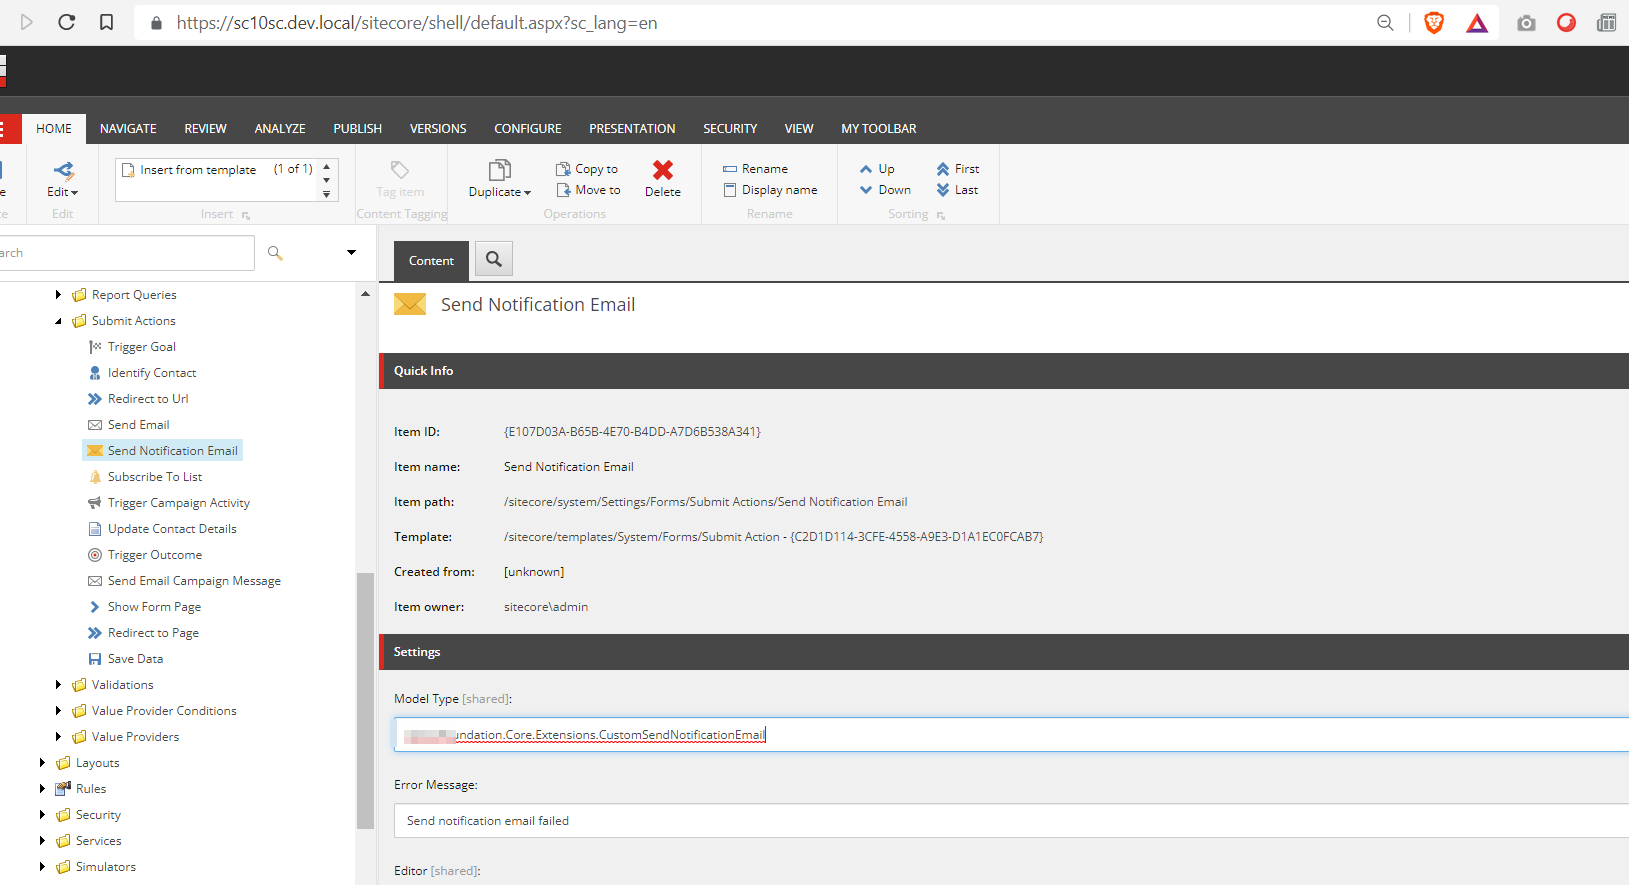Move item Up in sorting
This screenshot has width=1629, height=885.
coord(877,169)
